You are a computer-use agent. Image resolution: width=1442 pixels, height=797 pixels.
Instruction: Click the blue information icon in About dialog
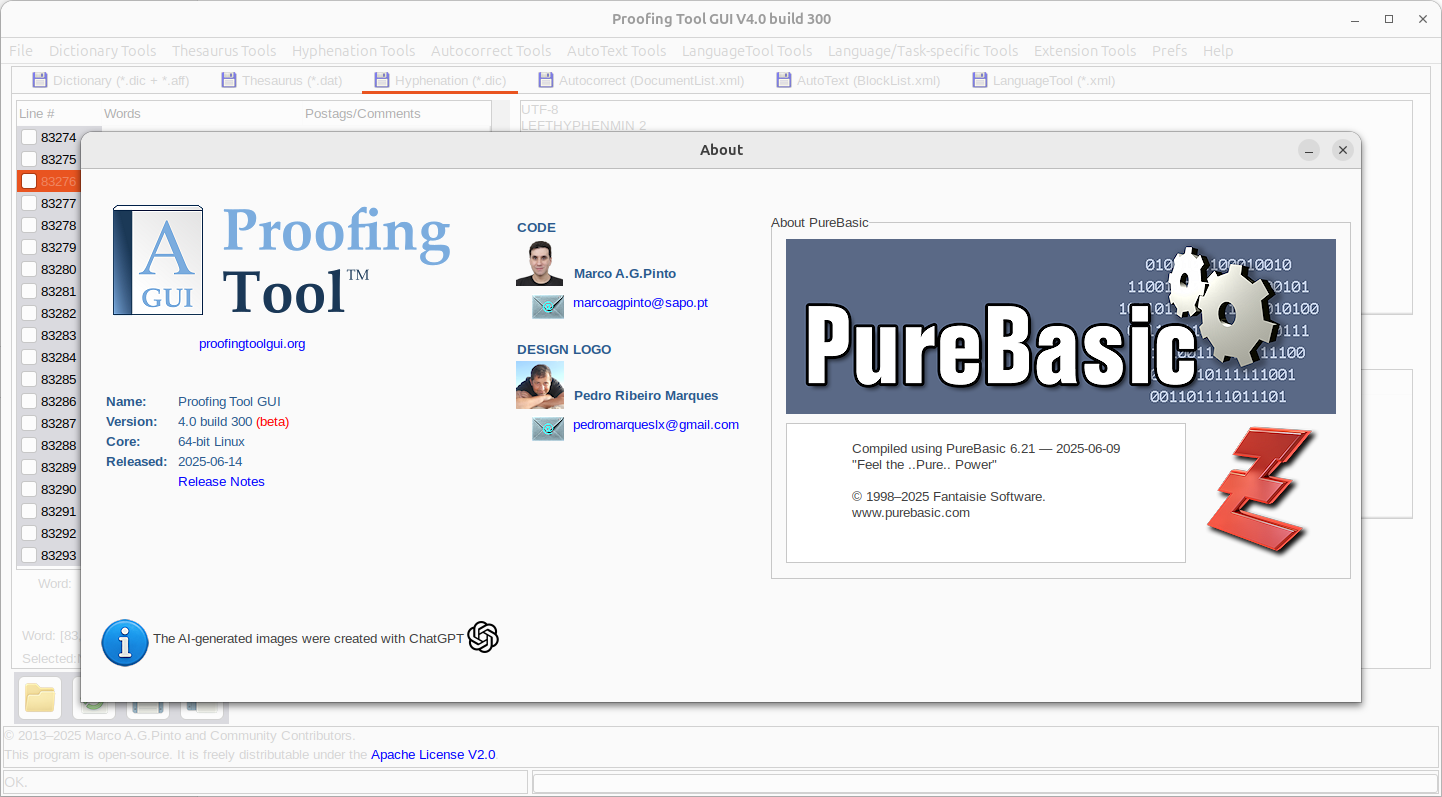[125, 642]
